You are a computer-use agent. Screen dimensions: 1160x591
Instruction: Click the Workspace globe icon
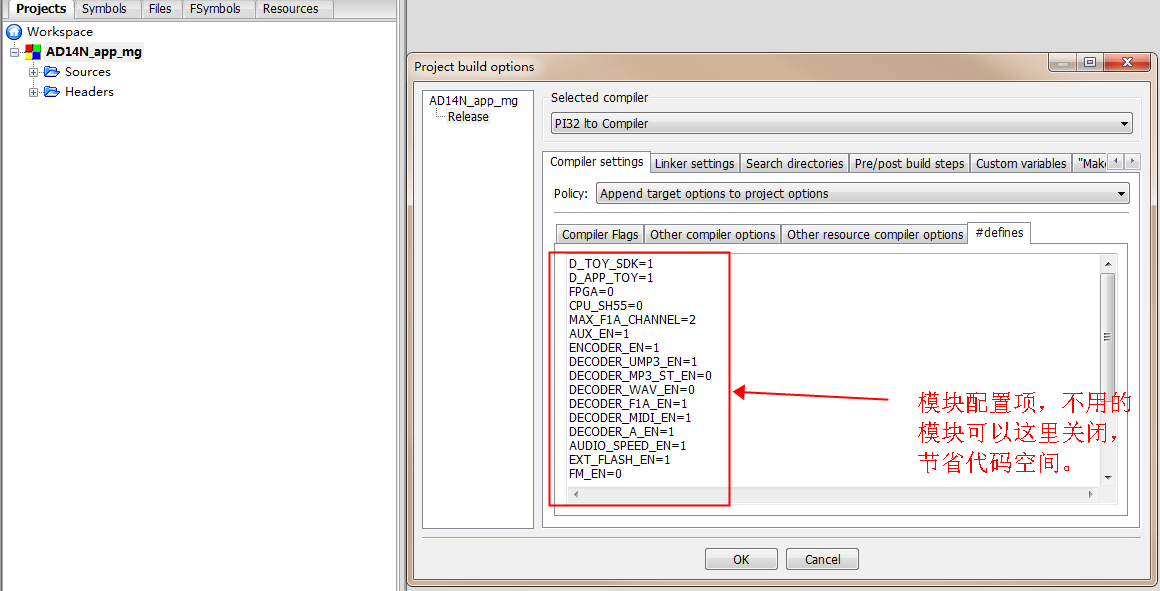(14, 32)
